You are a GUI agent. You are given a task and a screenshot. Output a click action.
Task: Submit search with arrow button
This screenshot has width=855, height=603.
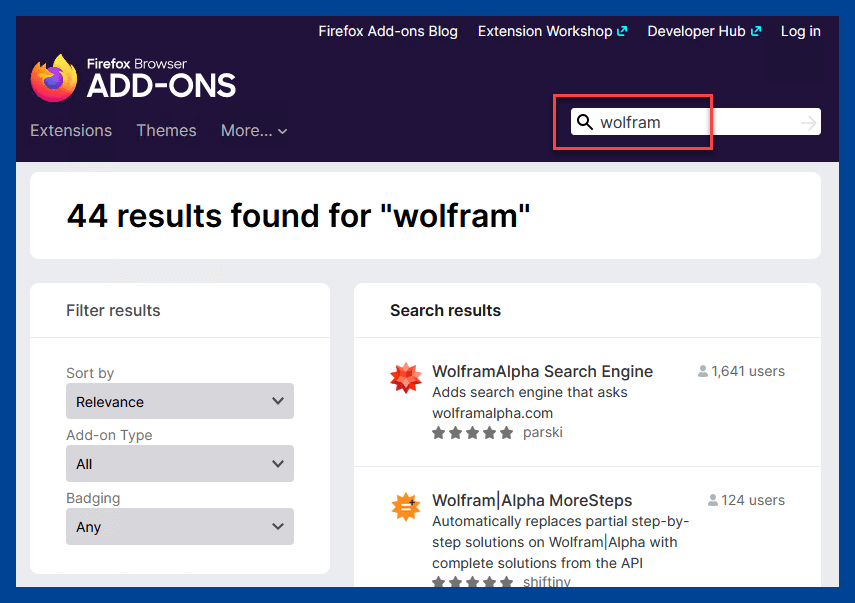[809, 122]
